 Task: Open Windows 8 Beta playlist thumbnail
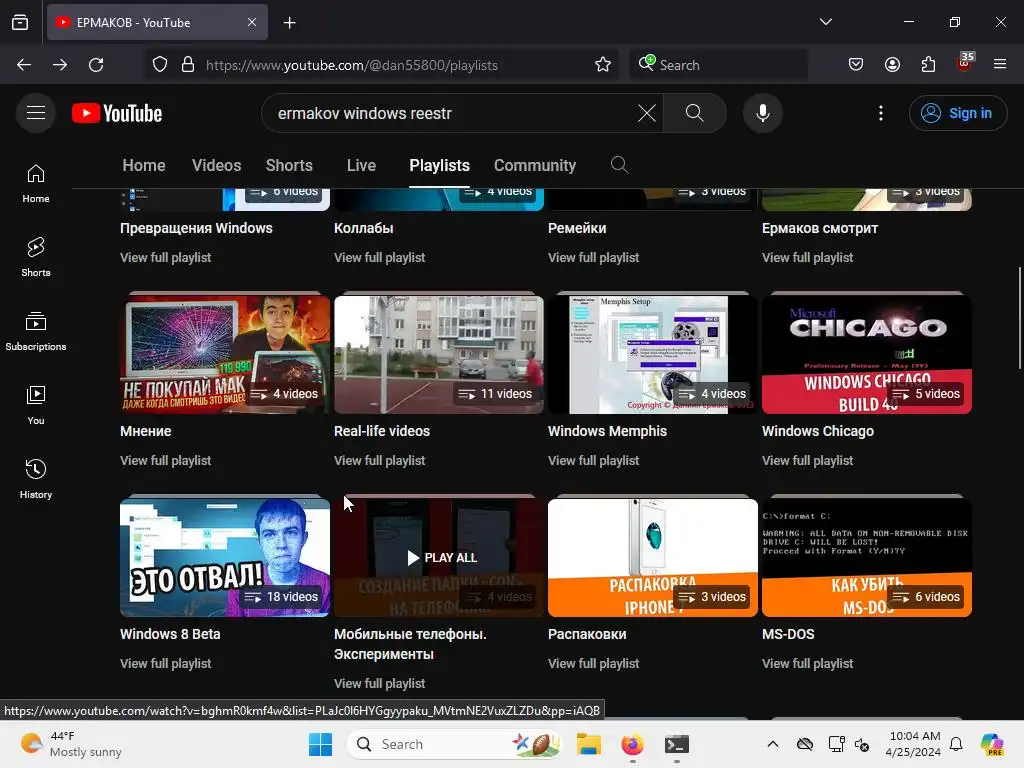tap(225, 558)
